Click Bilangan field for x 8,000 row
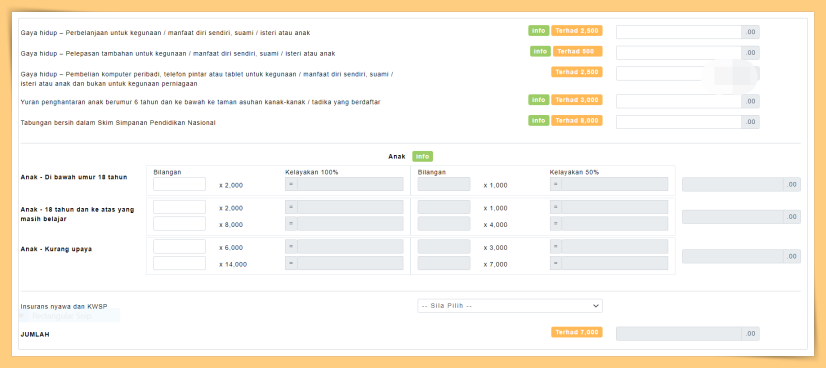The height and width of the screenshot is (368, 826). pyautogui.click(x=180, y=224)
